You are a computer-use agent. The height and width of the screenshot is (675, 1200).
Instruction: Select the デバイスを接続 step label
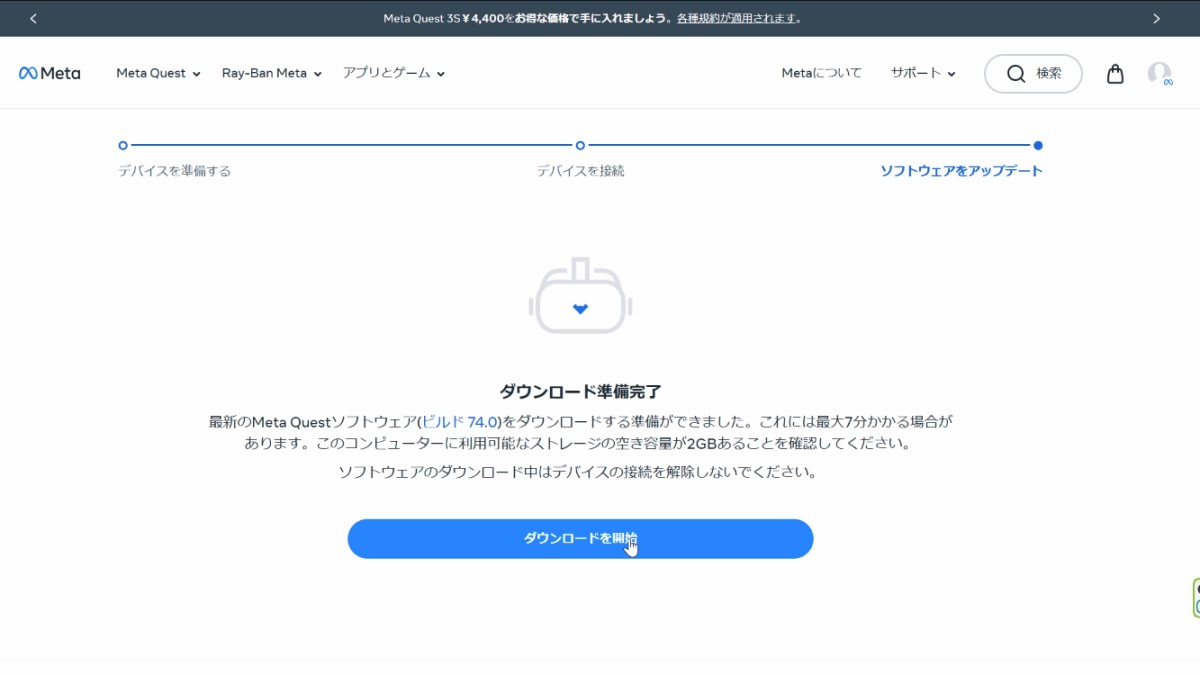(580, 171)
